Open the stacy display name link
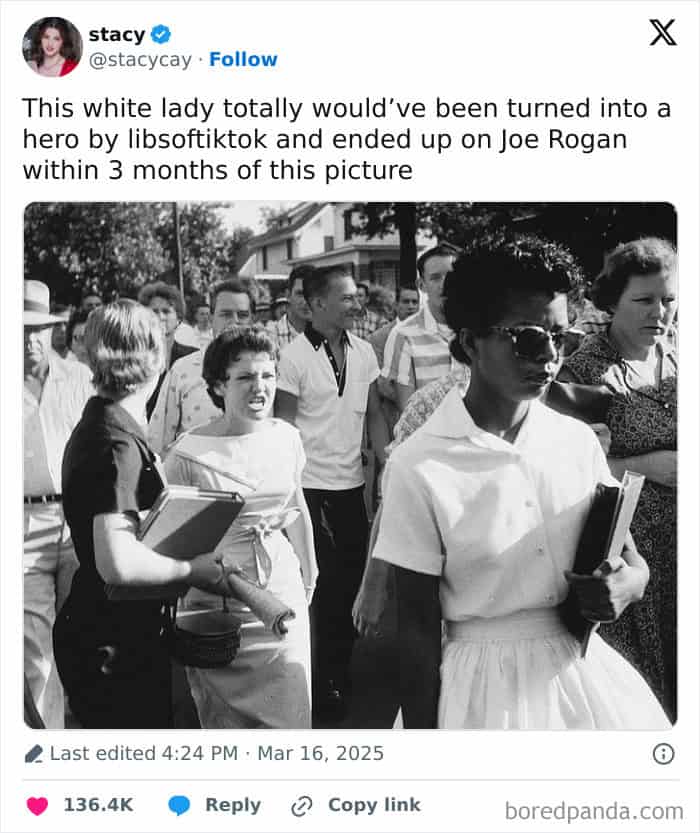Viewport: 700px width, 833px height. 116,35
